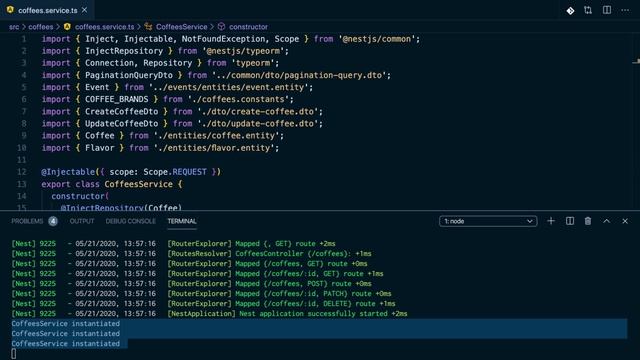Image resolution: width=640 pixels, height=360 pixels.
Task: Click '[RoutesResolver]' terminal log entry
Action: point(199,253)
